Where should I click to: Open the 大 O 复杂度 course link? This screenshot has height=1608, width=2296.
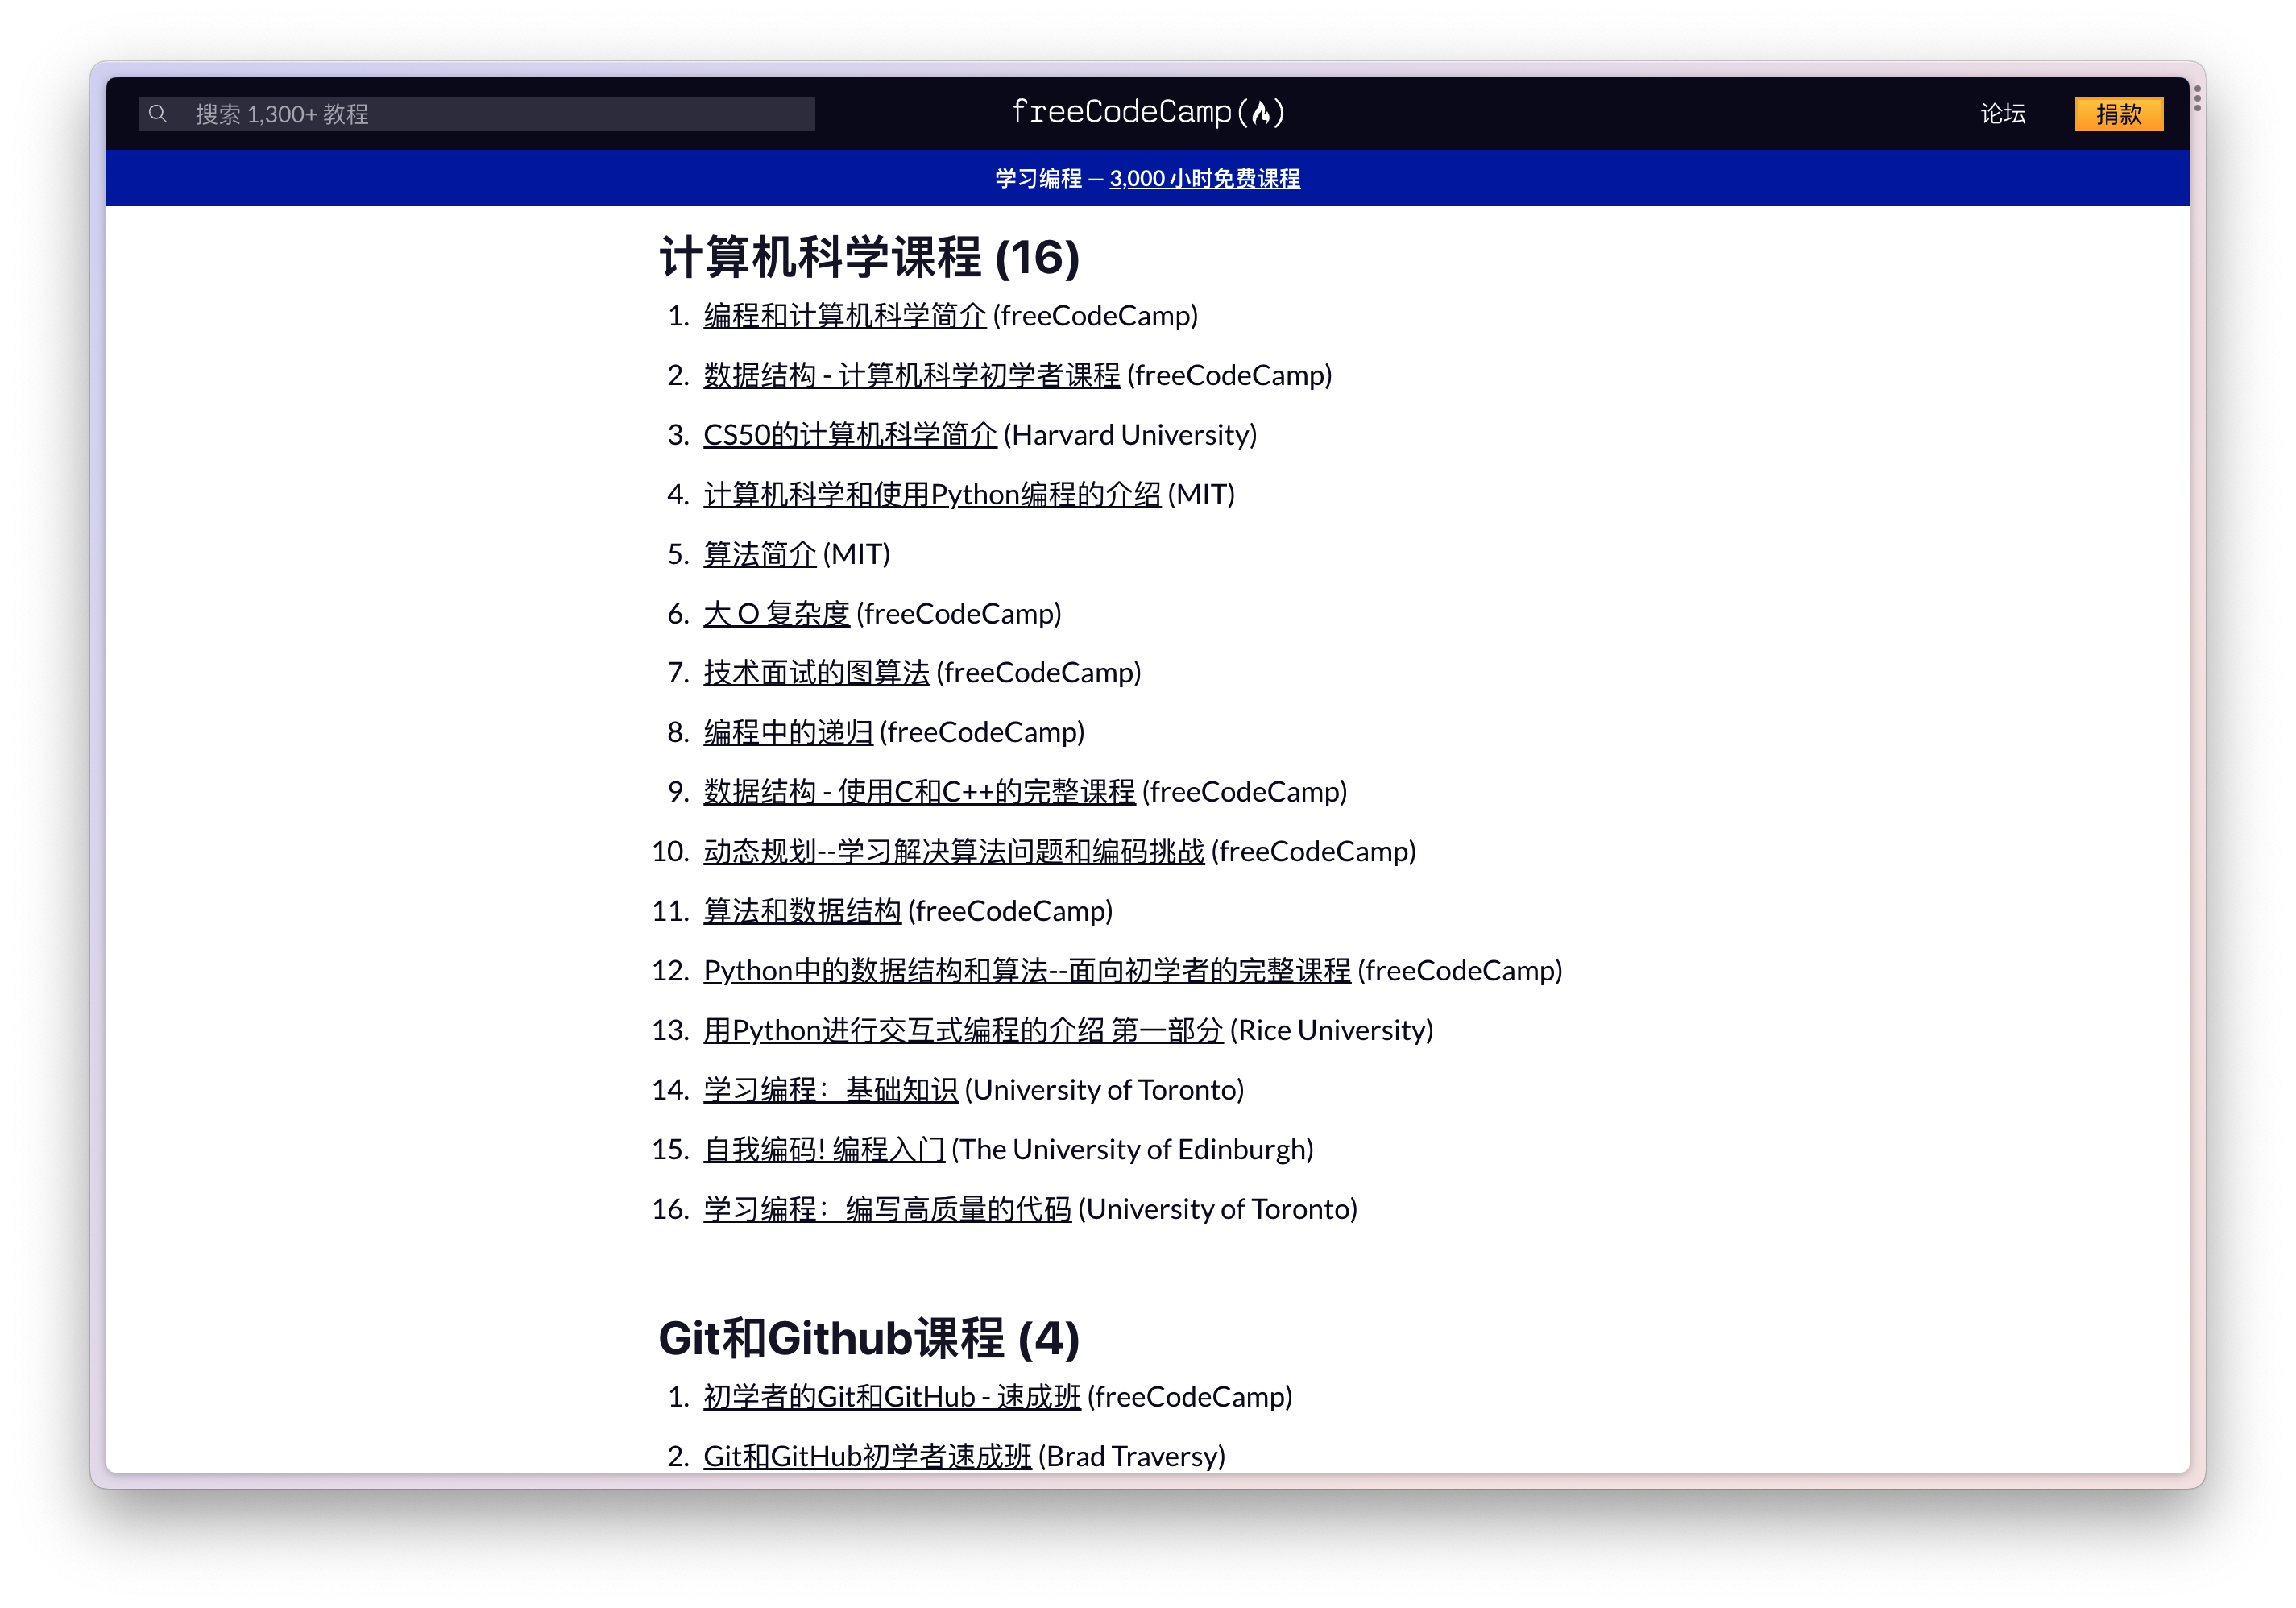pos(776,614)
